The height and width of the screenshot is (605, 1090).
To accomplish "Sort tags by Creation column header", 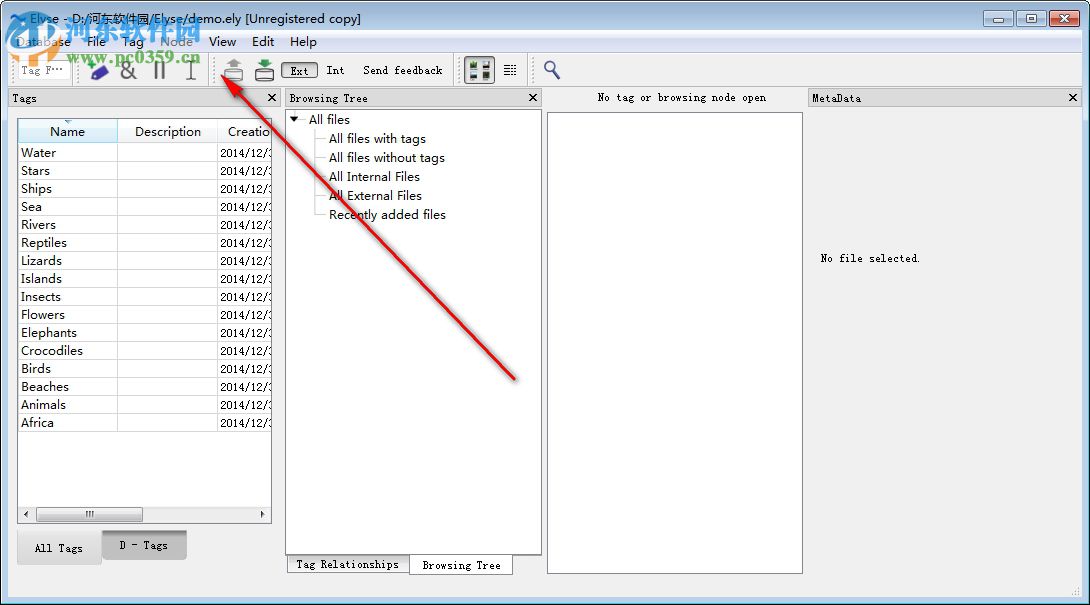I will click(x=245, y=131).
